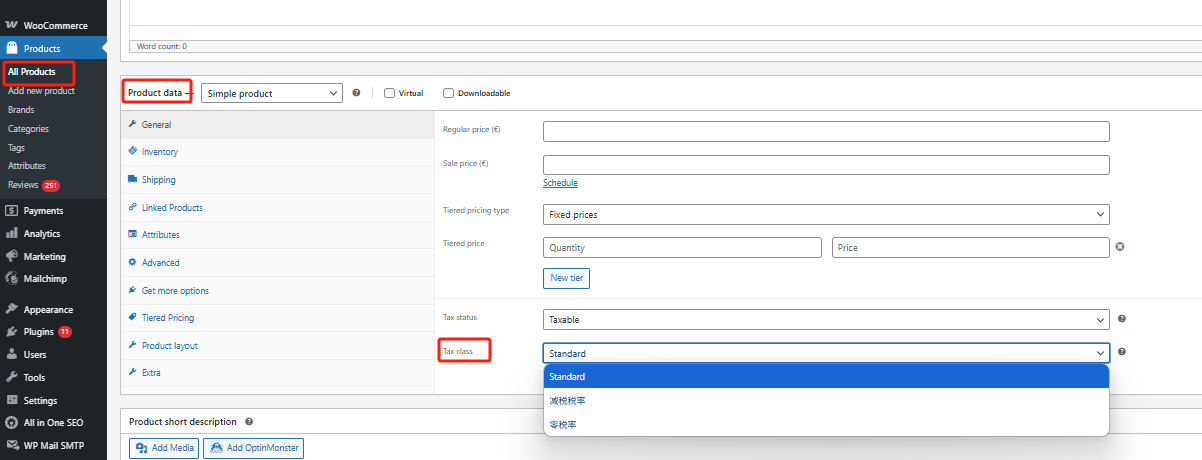
Task: Choose 零税率 from the tax class list
Action: click(563, 425)
